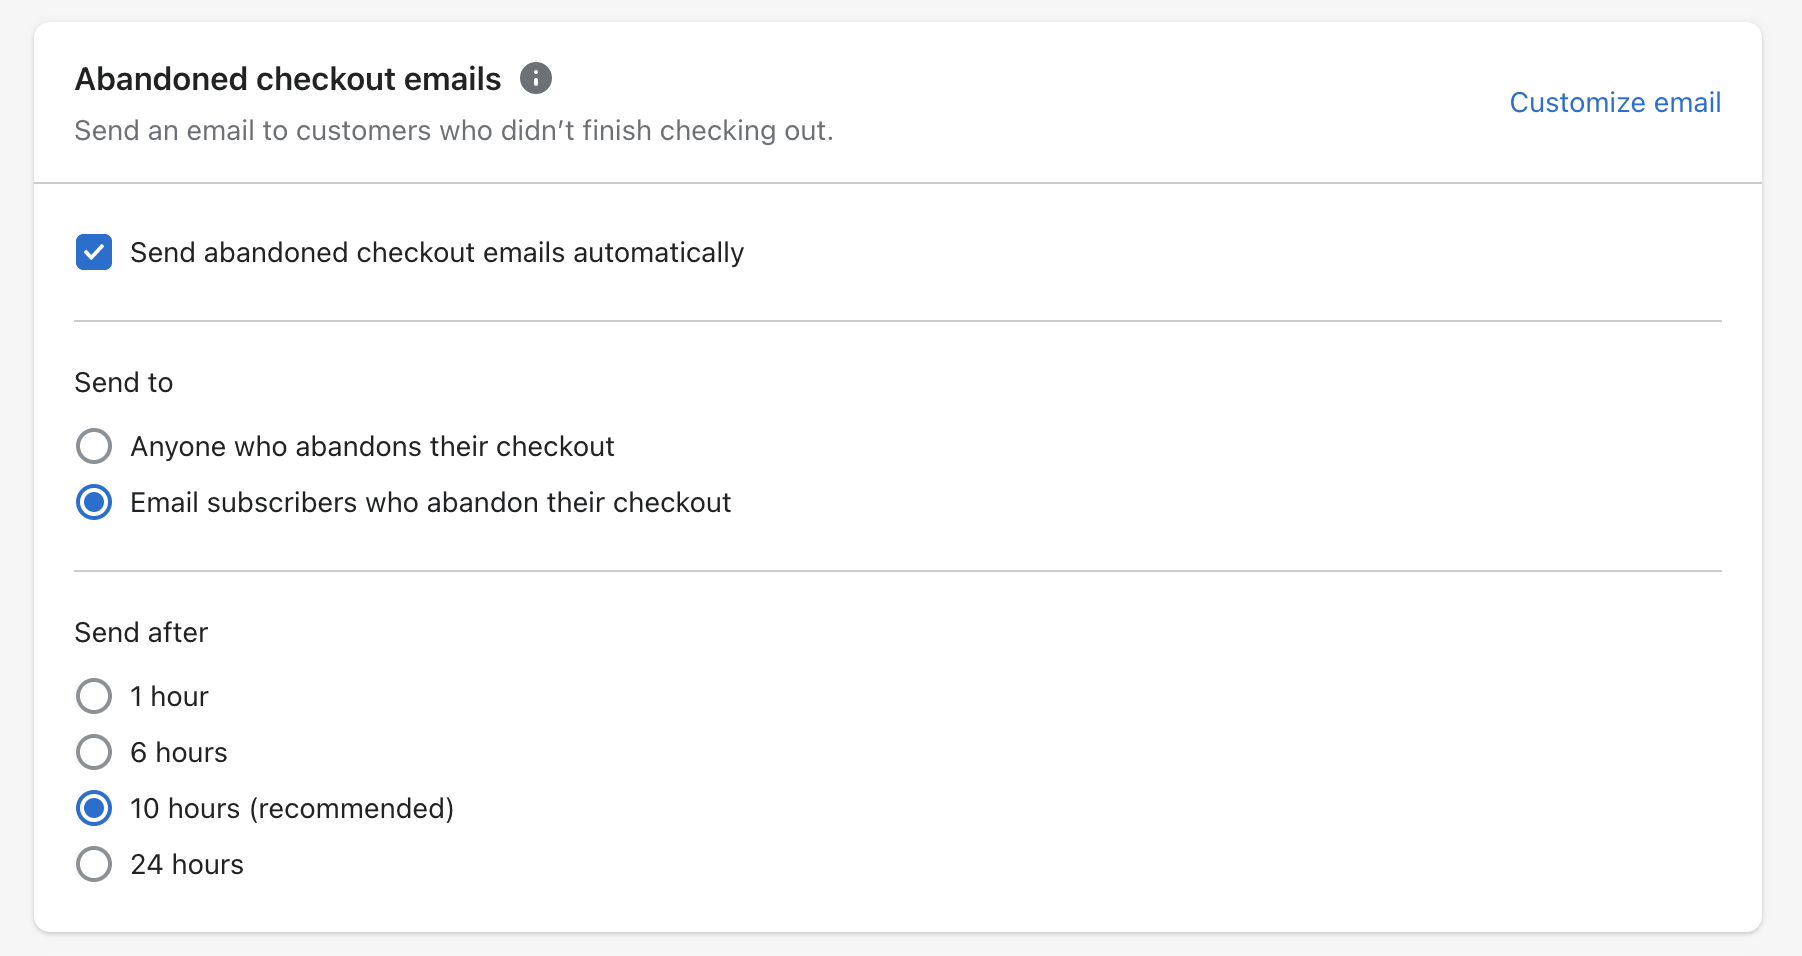
Task: Click the '24 hours' label text
Action: pos(187,864)
